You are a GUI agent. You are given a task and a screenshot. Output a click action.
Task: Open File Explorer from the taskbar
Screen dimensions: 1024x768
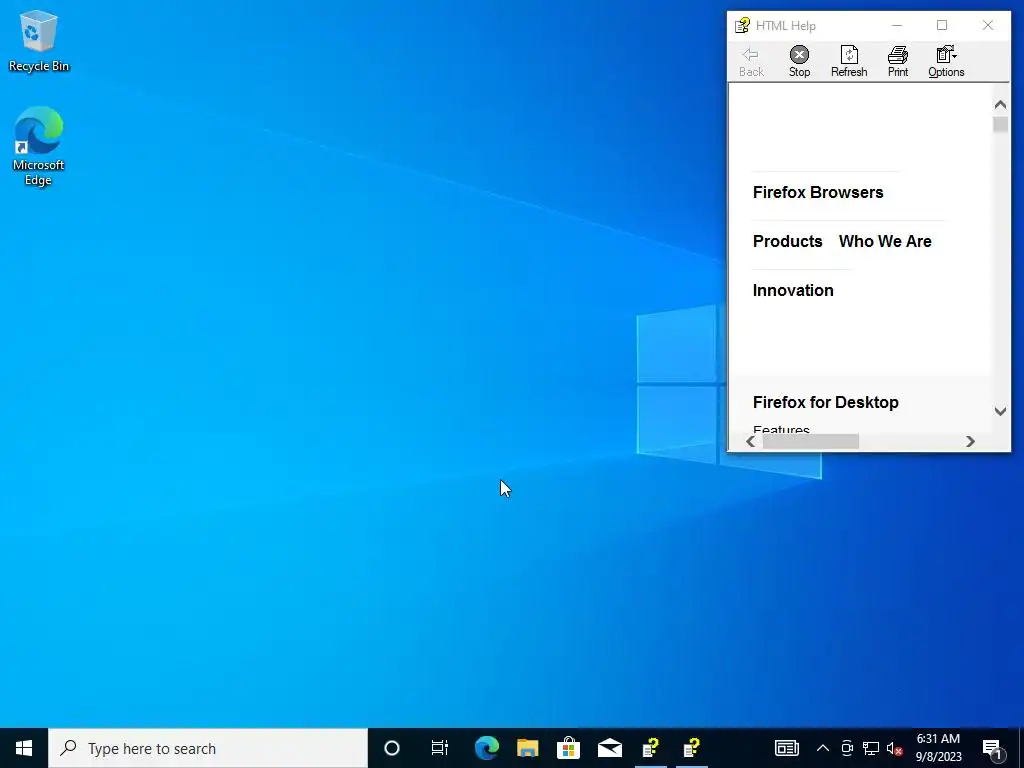528,748
